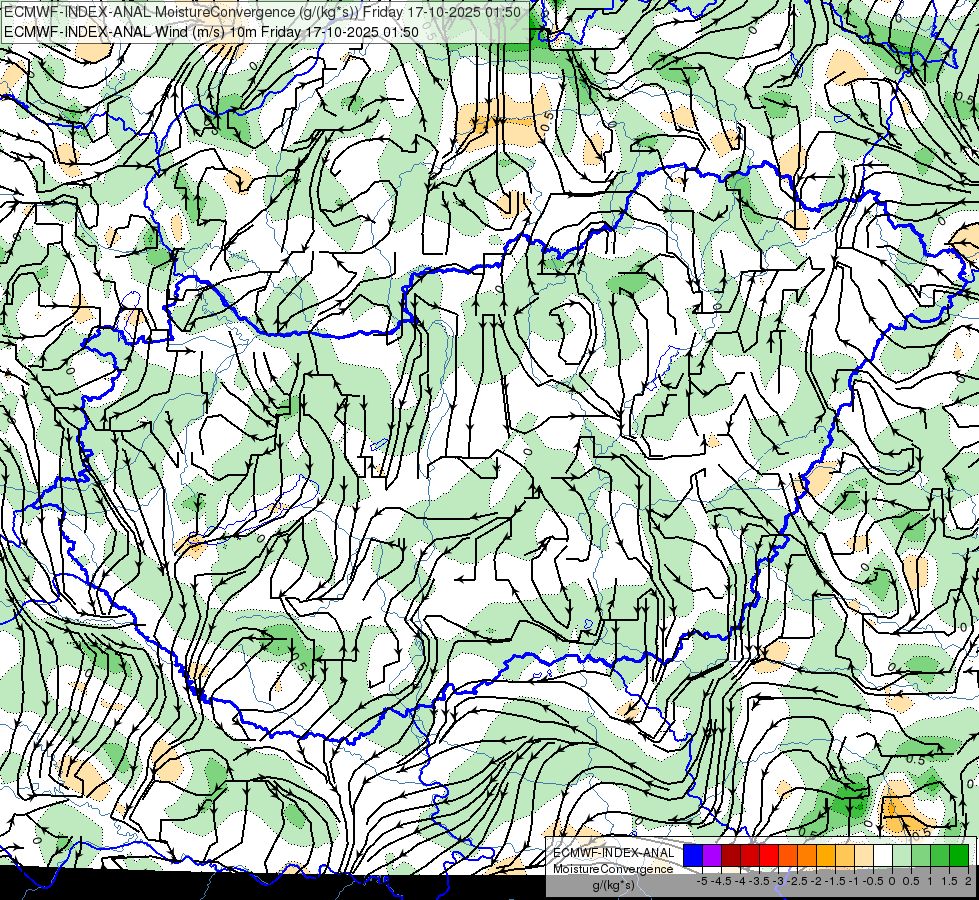Image resolution: width=979 pixels, height=900 pixels.
Task: Click the -2.5 legend tick label
Action: [x=798, y=881]
